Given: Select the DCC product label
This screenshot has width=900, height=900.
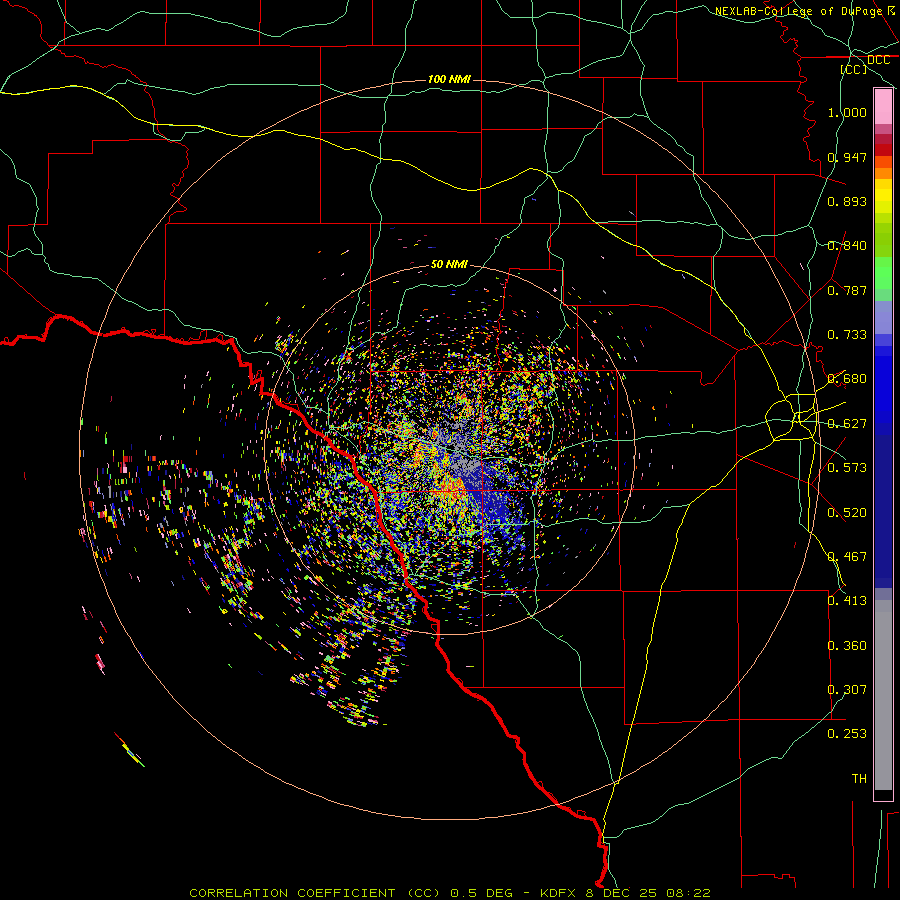Looking at the screenshot, I should point(878,60).
